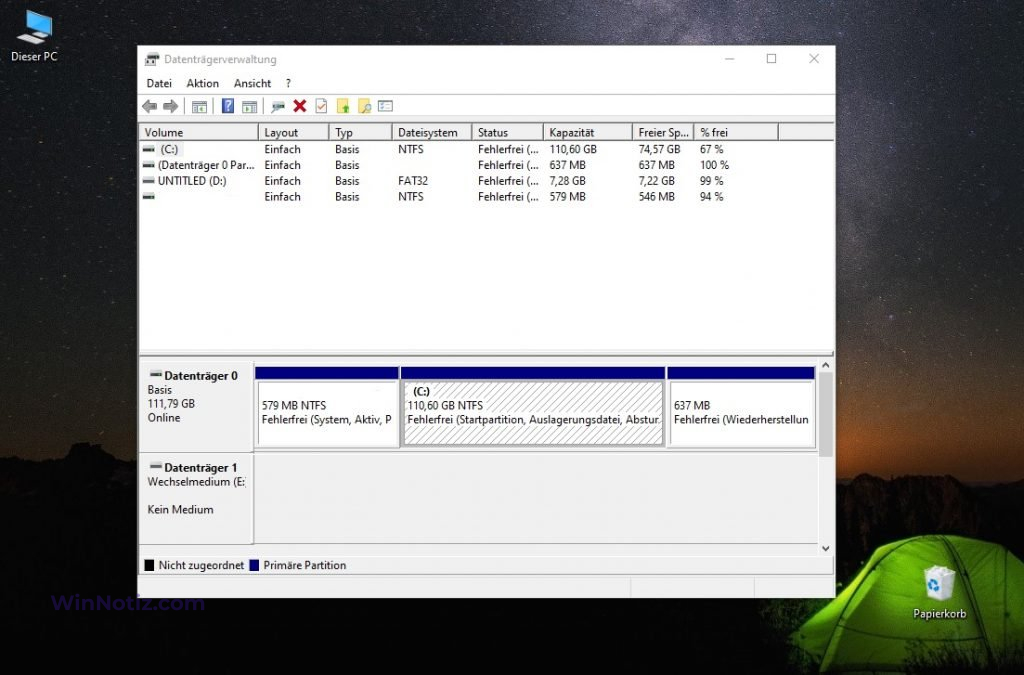Click the red X delete toolbar icon
The width and height of the screenshot is (1024, 675).
coord(300,106)
